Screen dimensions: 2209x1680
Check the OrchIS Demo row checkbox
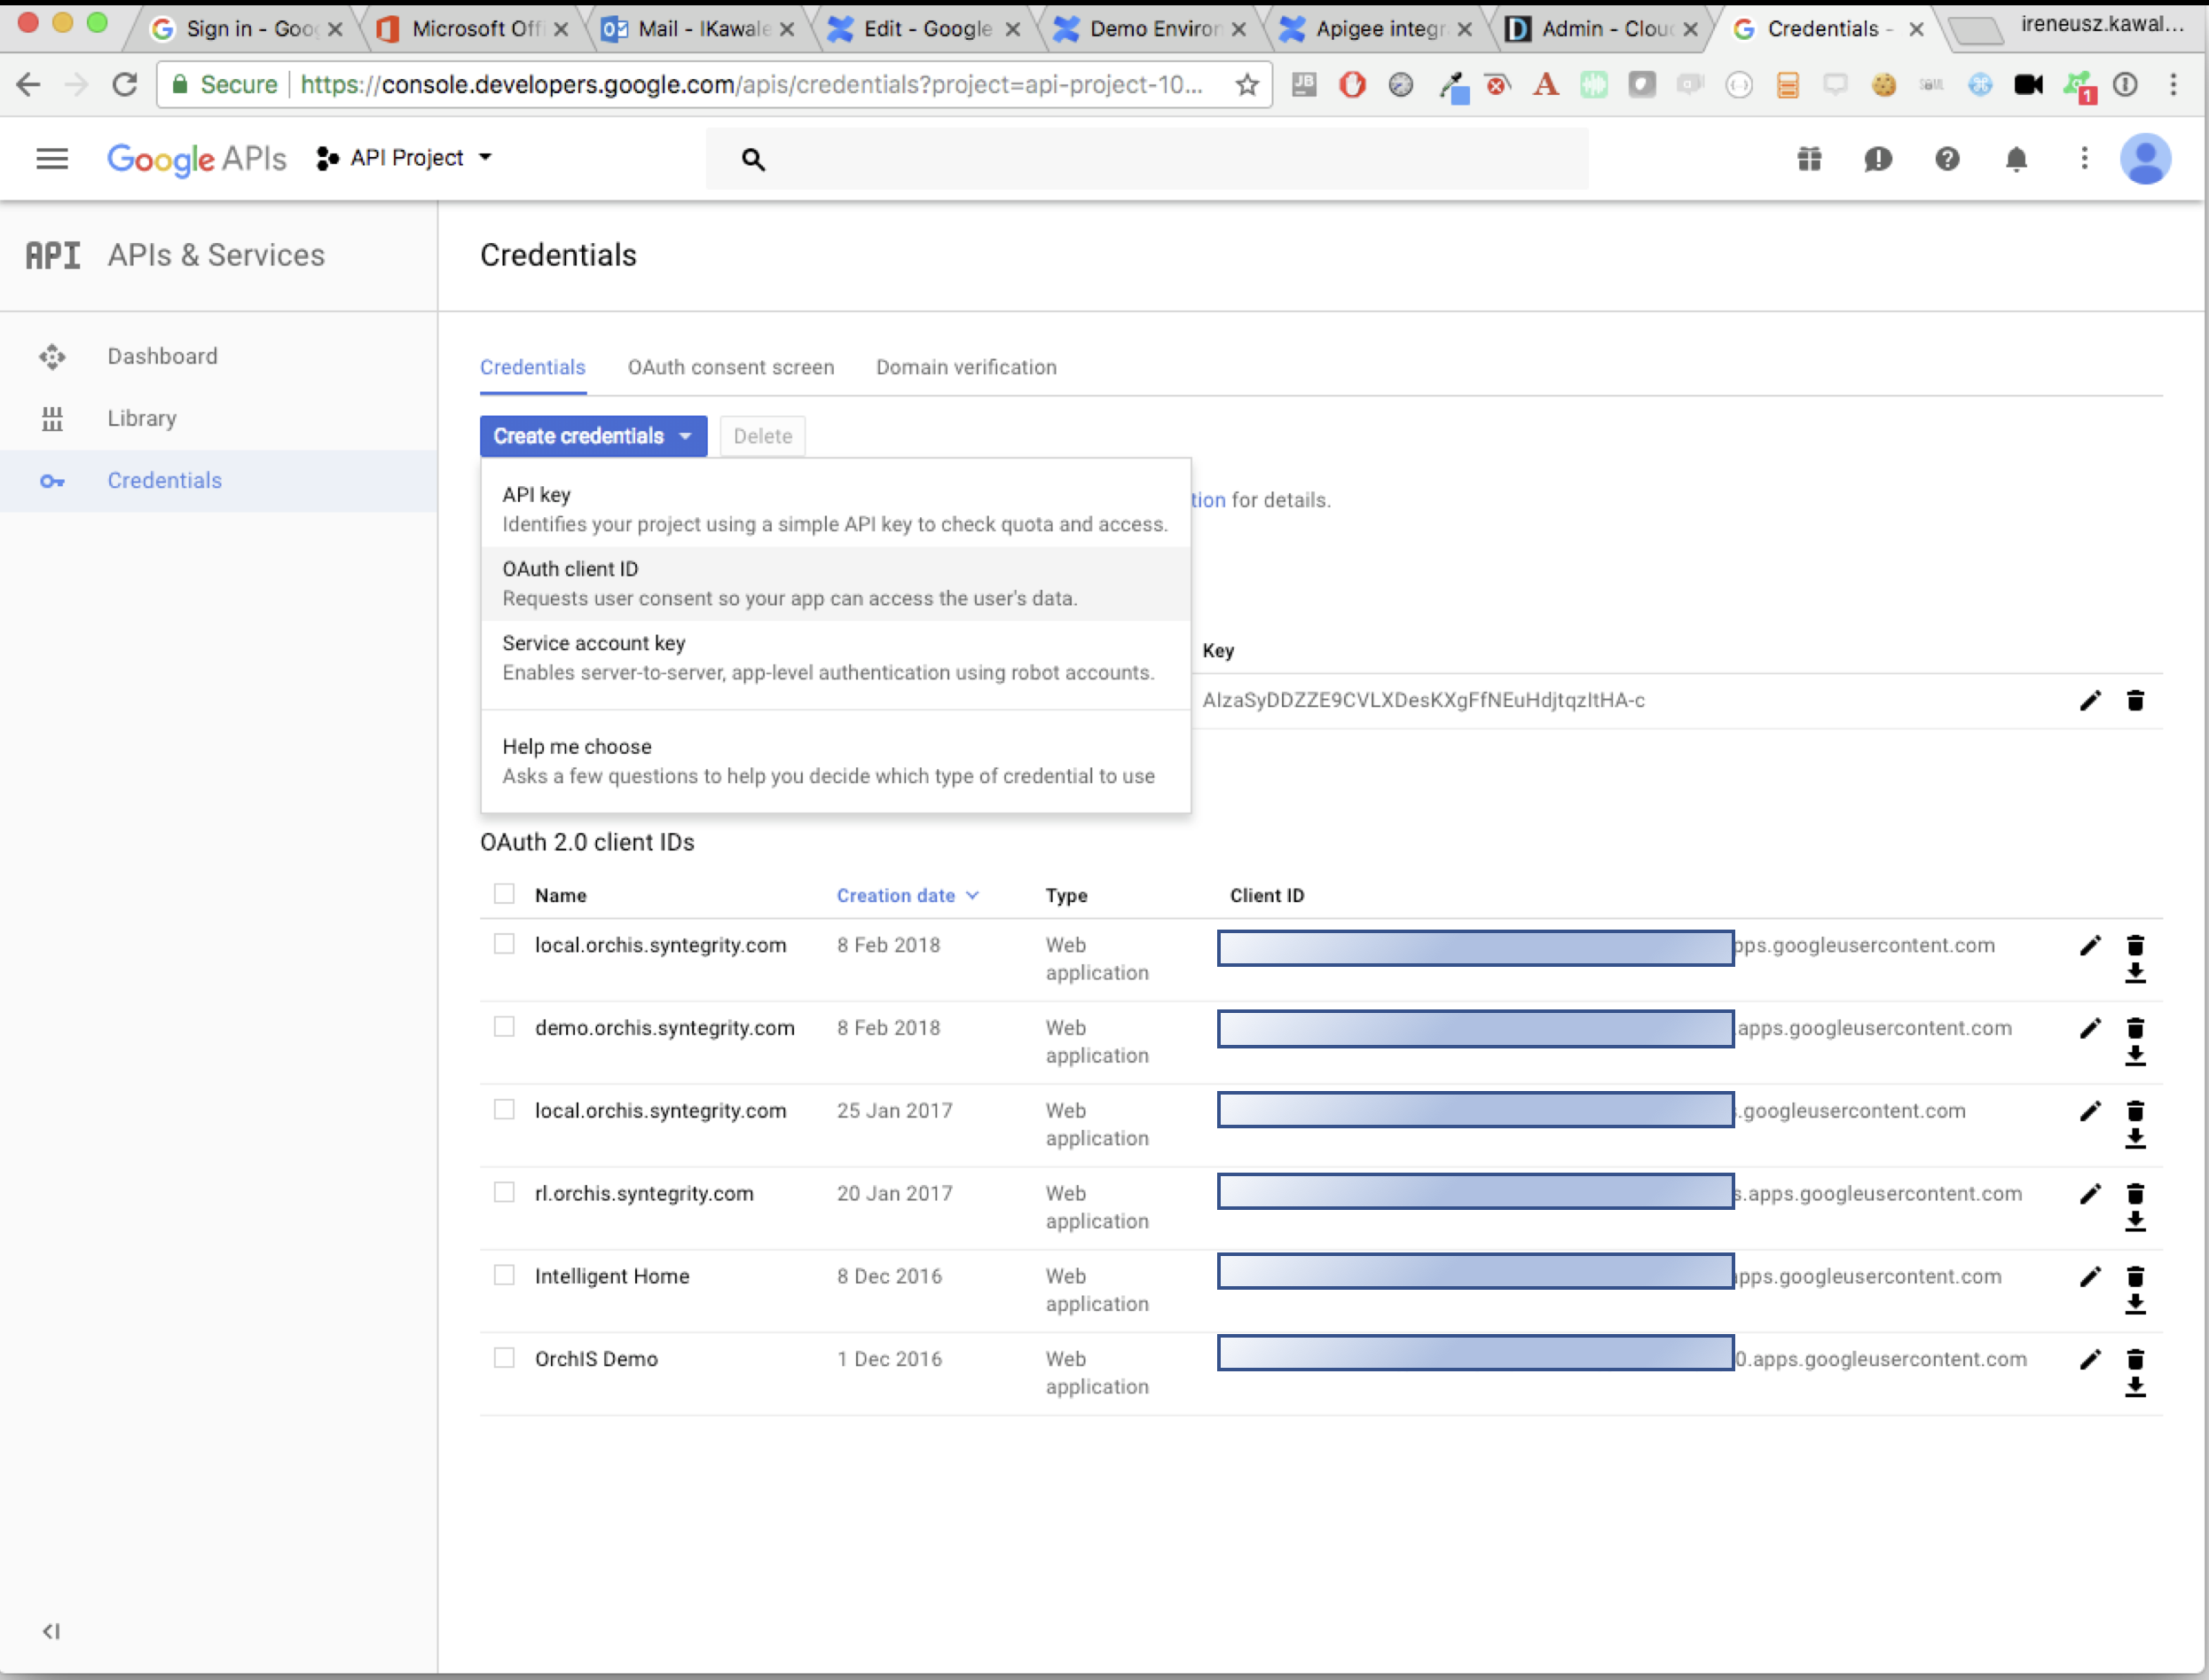point(504,1358)
